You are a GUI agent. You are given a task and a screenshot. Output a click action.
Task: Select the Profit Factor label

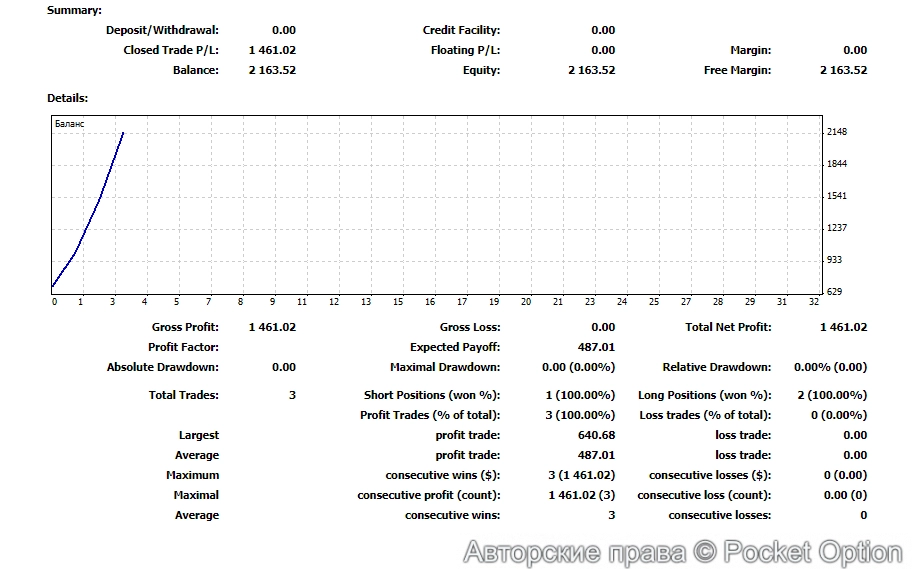click(x=183, y=347)
